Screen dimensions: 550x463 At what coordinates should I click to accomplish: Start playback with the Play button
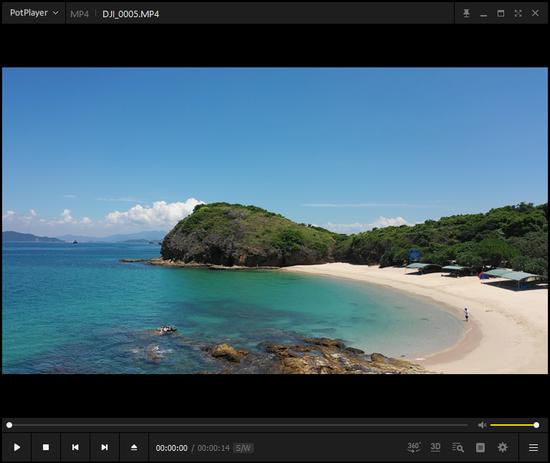[x=17, y=447]
